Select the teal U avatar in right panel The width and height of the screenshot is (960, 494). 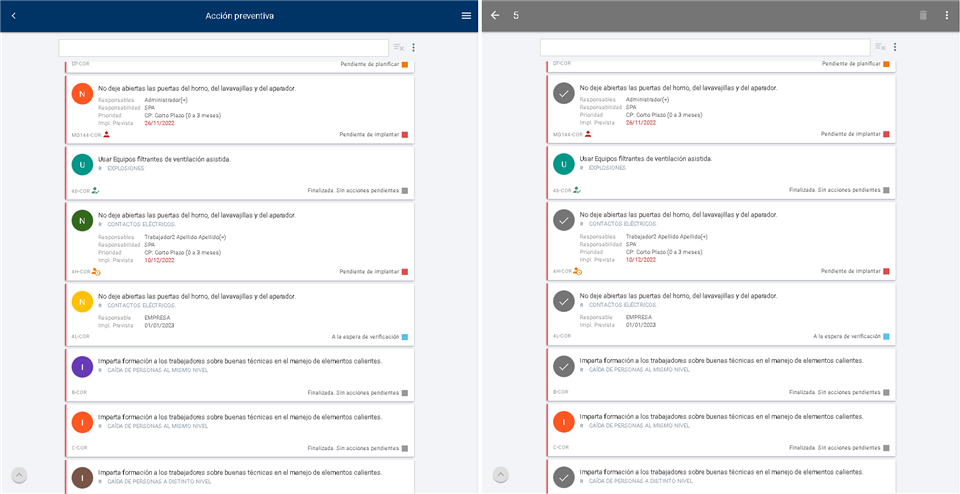tap(564, 164)
